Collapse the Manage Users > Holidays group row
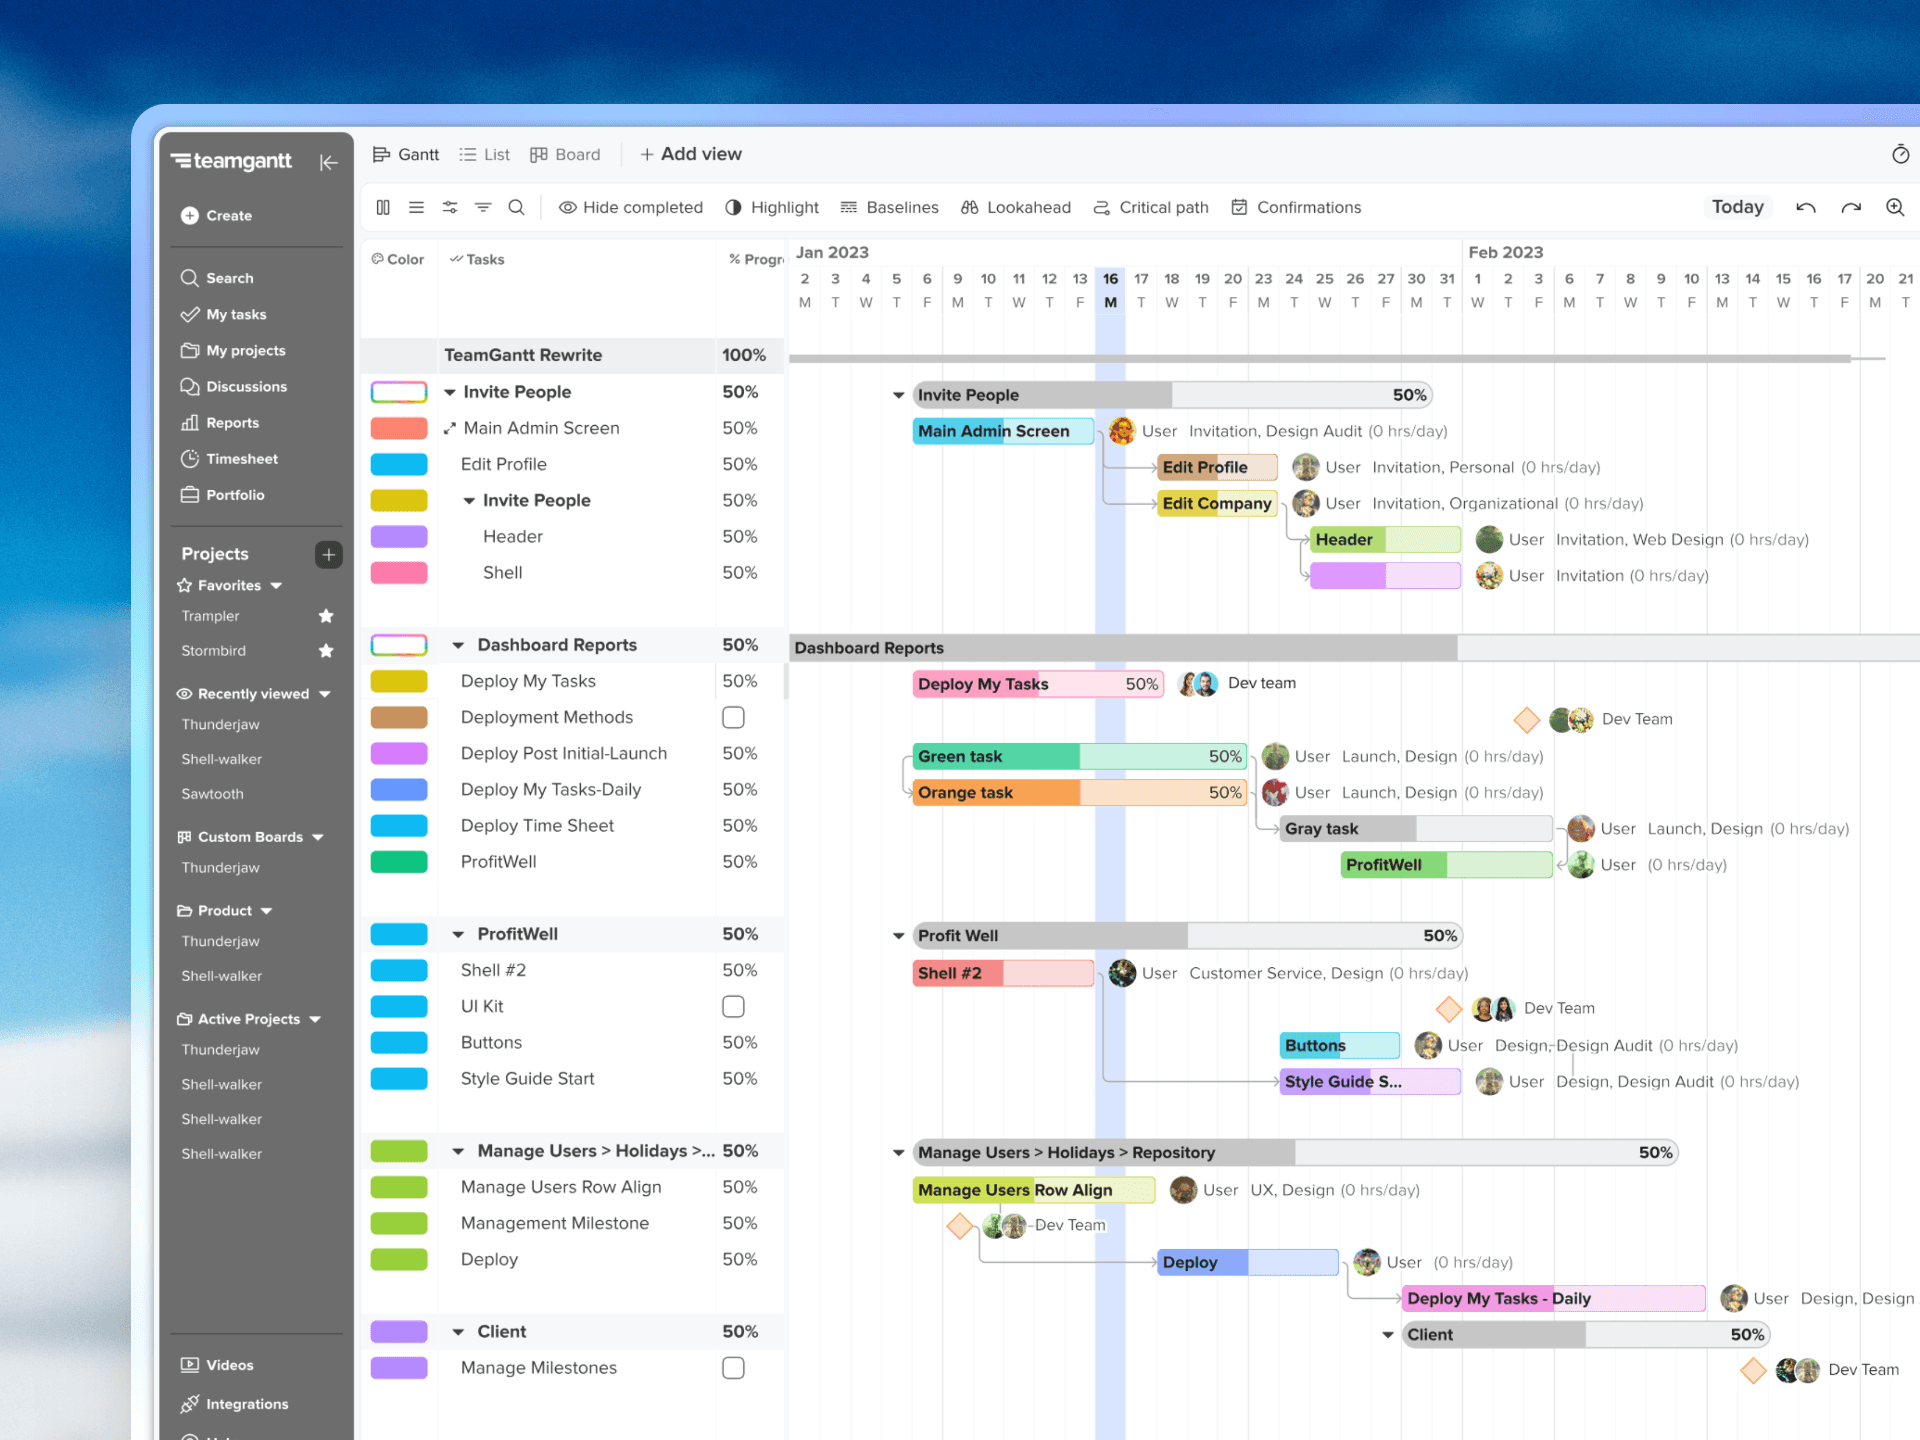1920x1440 pixels. tap(458, 1151)
